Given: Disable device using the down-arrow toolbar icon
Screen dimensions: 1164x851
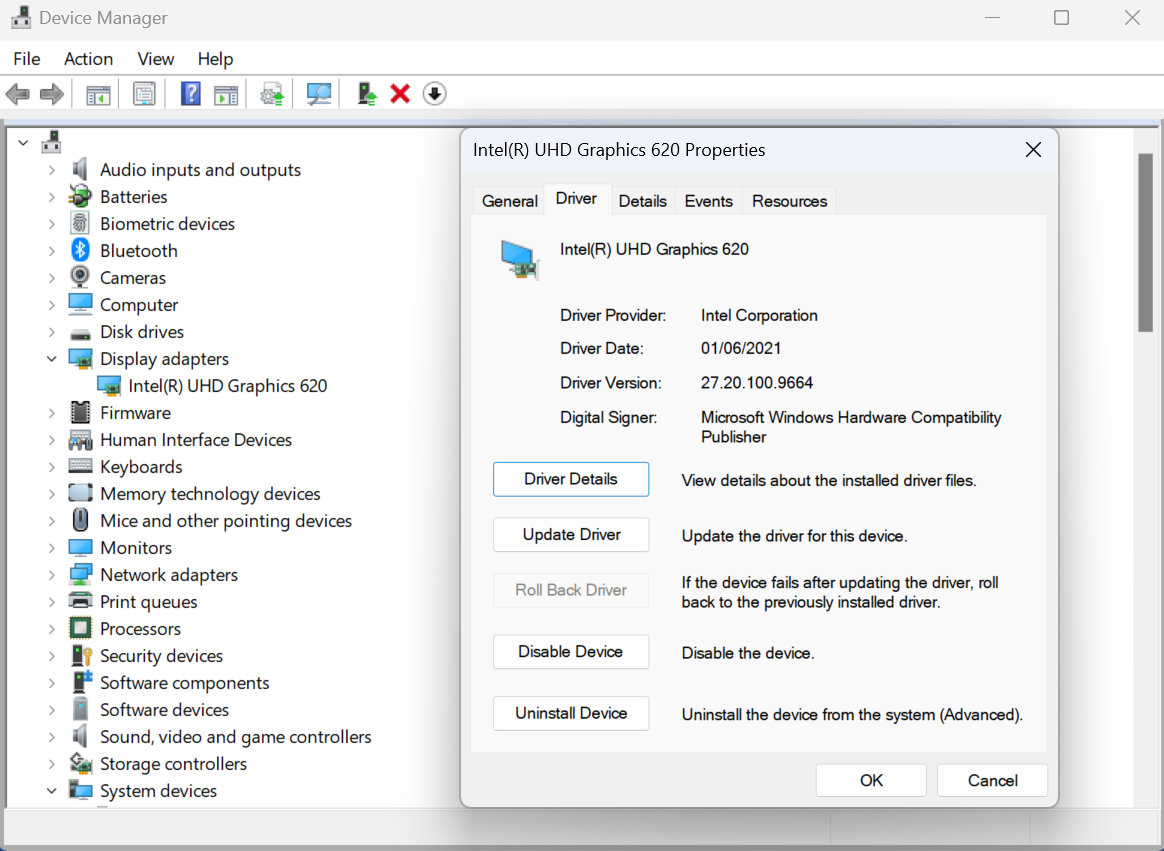Looking at the screenshot, I should (x=434, y=93).
